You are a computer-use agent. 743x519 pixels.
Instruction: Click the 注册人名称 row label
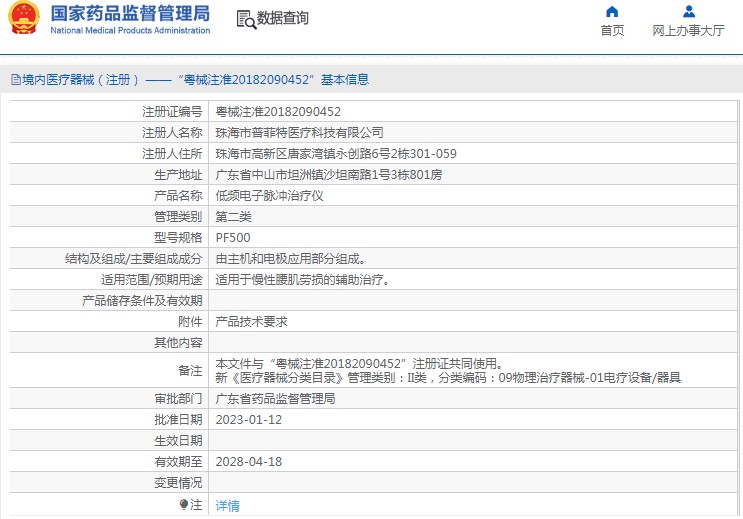172,133
